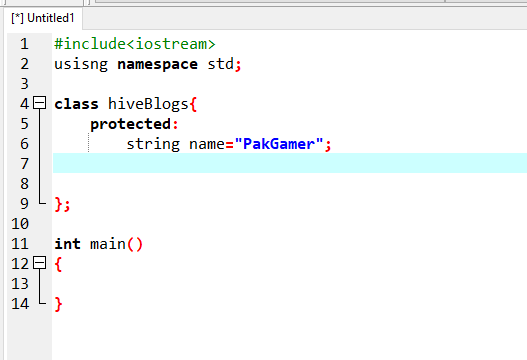Click the int keyword on line 11
The width and height of the screenshot is (527, 360).
click(x=68, y=244)
